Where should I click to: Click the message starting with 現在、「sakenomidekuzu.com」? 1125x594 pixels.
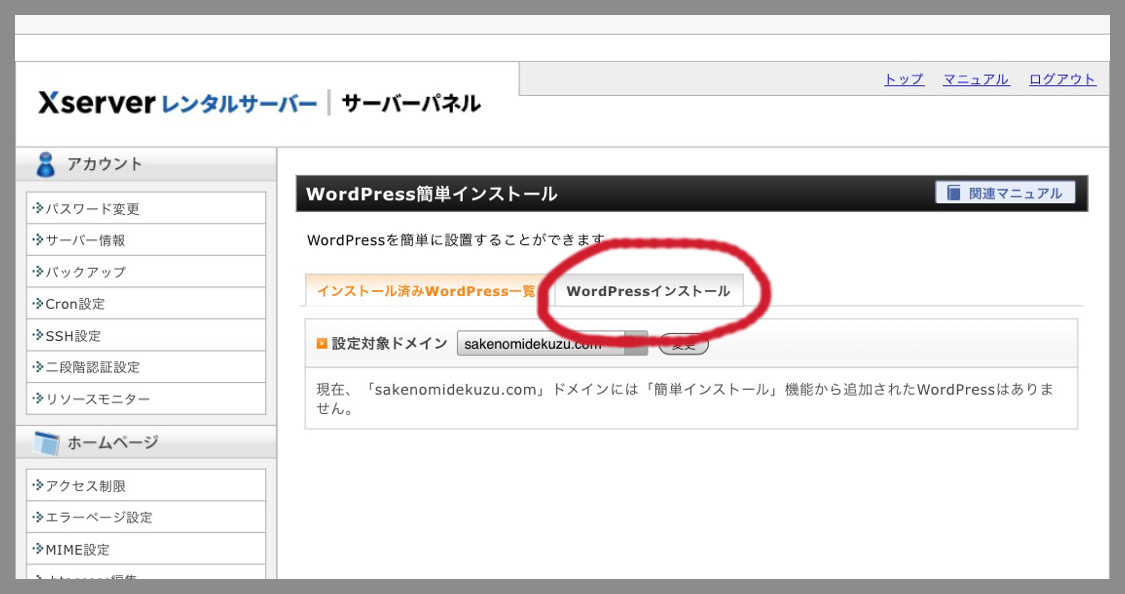[685, 399]
